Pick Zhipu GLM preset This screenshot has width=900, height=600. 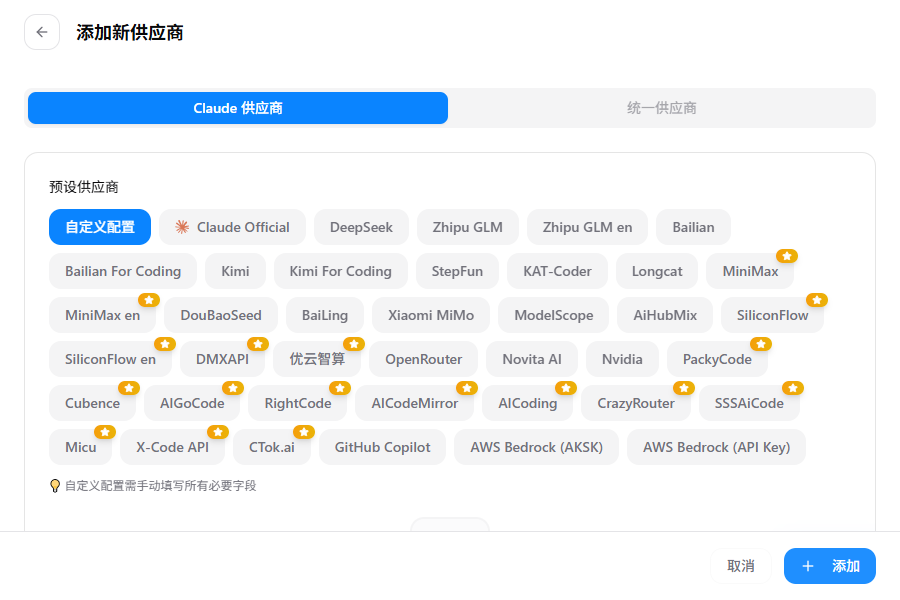tap(468, 227)
